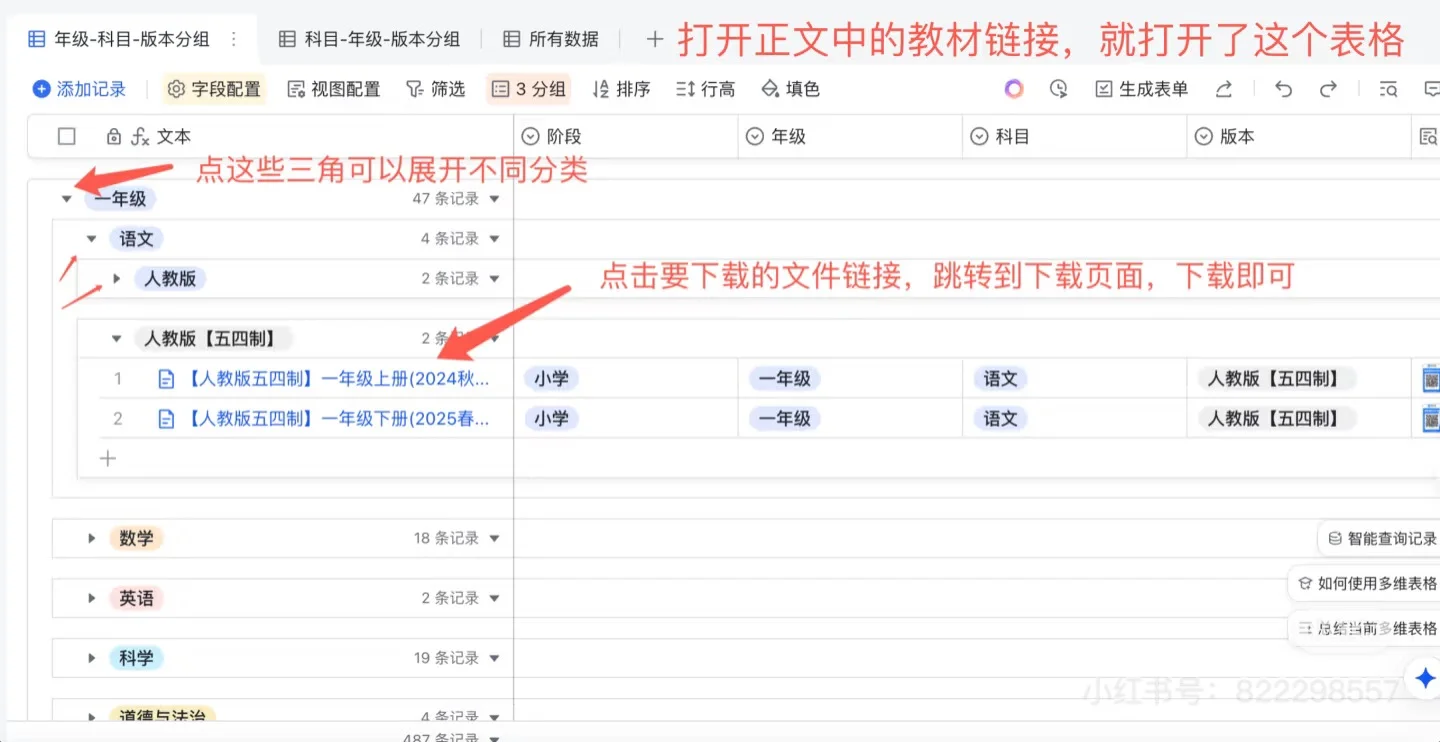Open the 3 分组 grouping settings
Image resolution: width=1440 pixels, height=742 pixels.
(x=529, y=89)
